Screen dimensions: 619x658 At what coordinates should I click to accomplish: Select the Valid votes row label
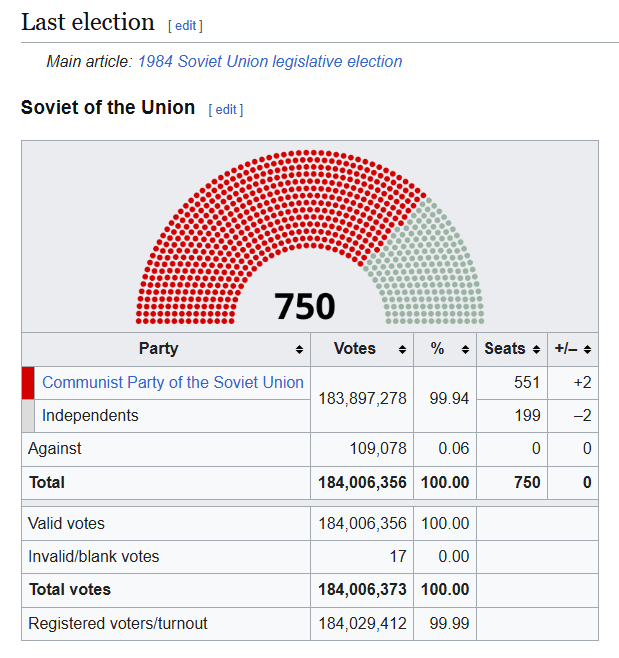click(x=66, y=524)
